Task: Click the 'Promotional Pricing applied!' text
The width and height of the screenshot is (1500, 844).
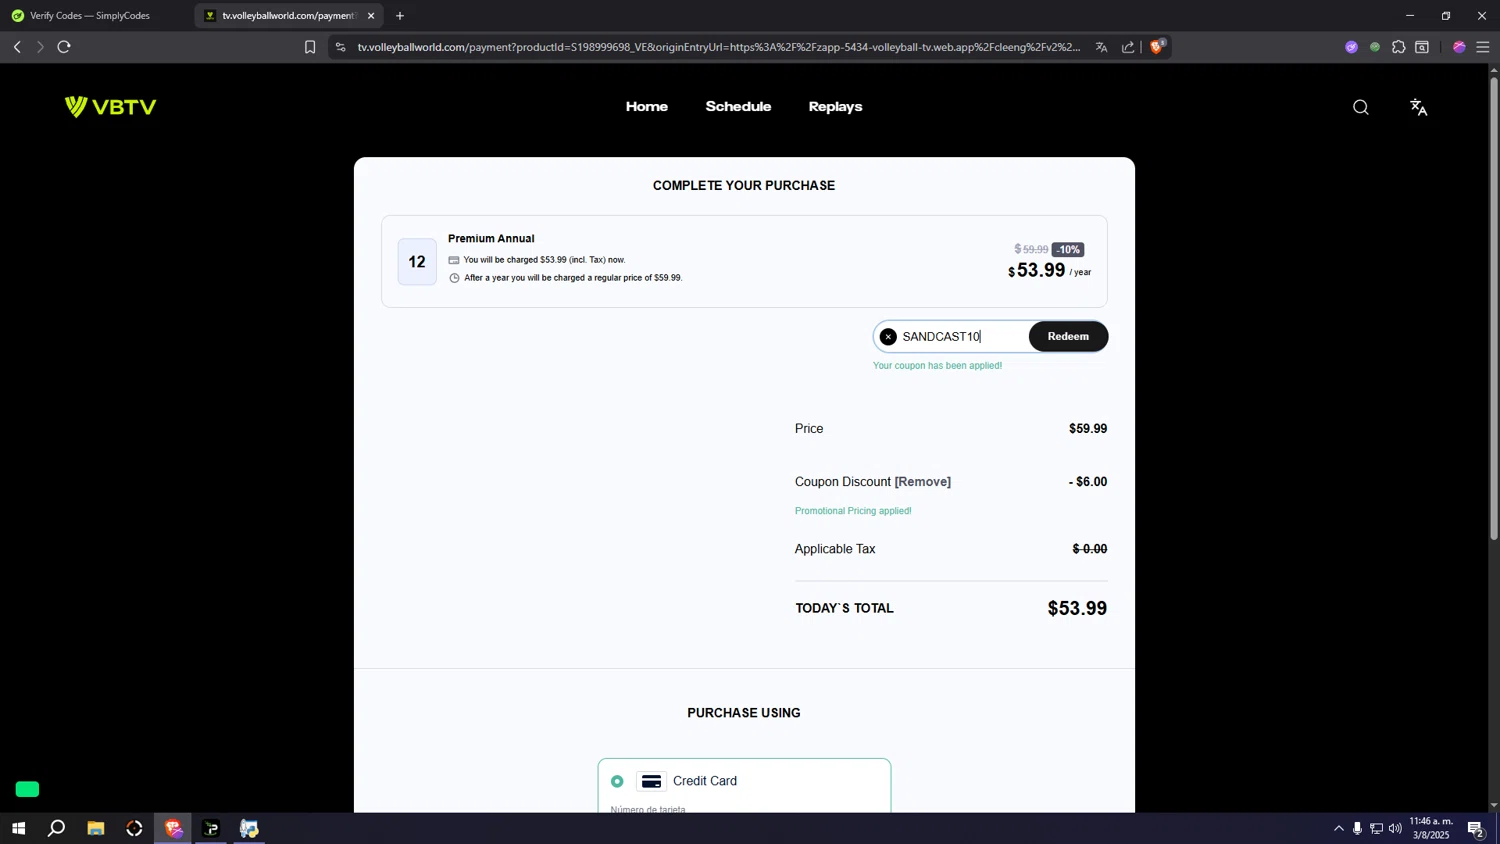Action: [853, 511]
